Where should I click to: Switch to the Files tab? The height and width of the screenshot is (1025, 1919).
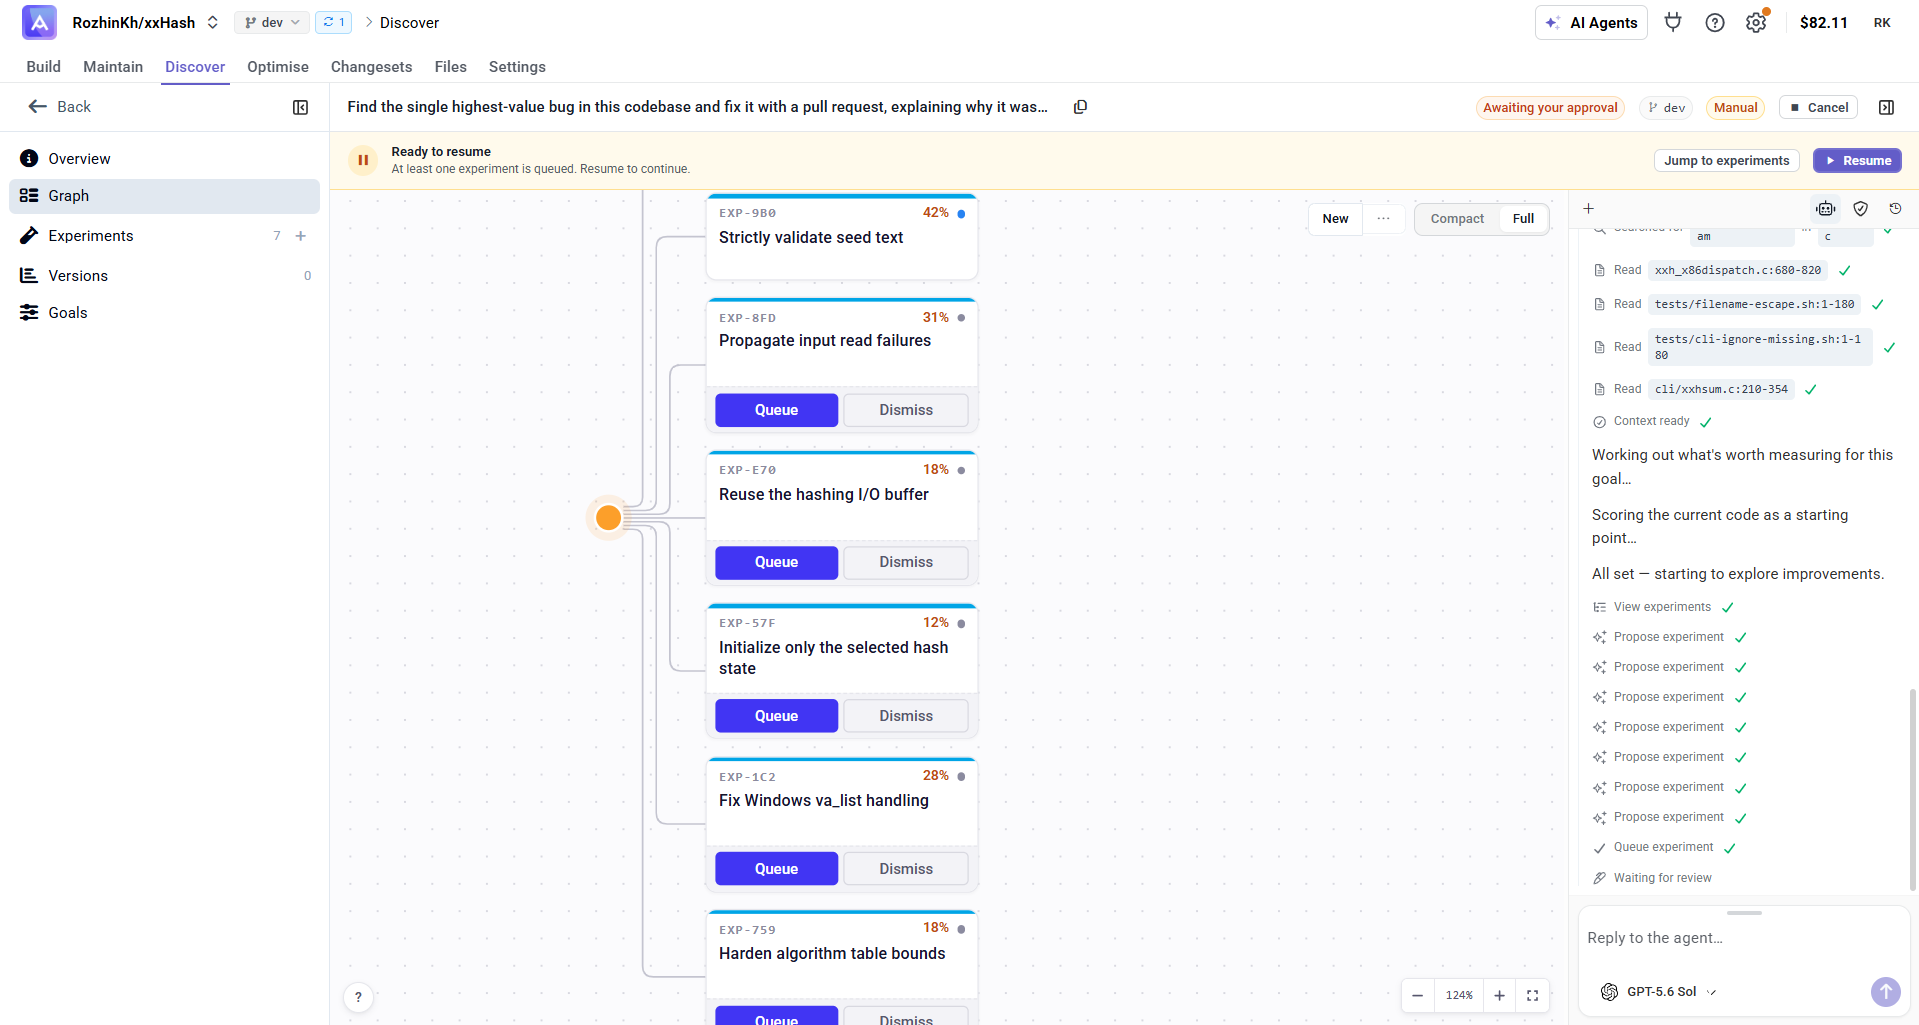click(x=450, y=66)
